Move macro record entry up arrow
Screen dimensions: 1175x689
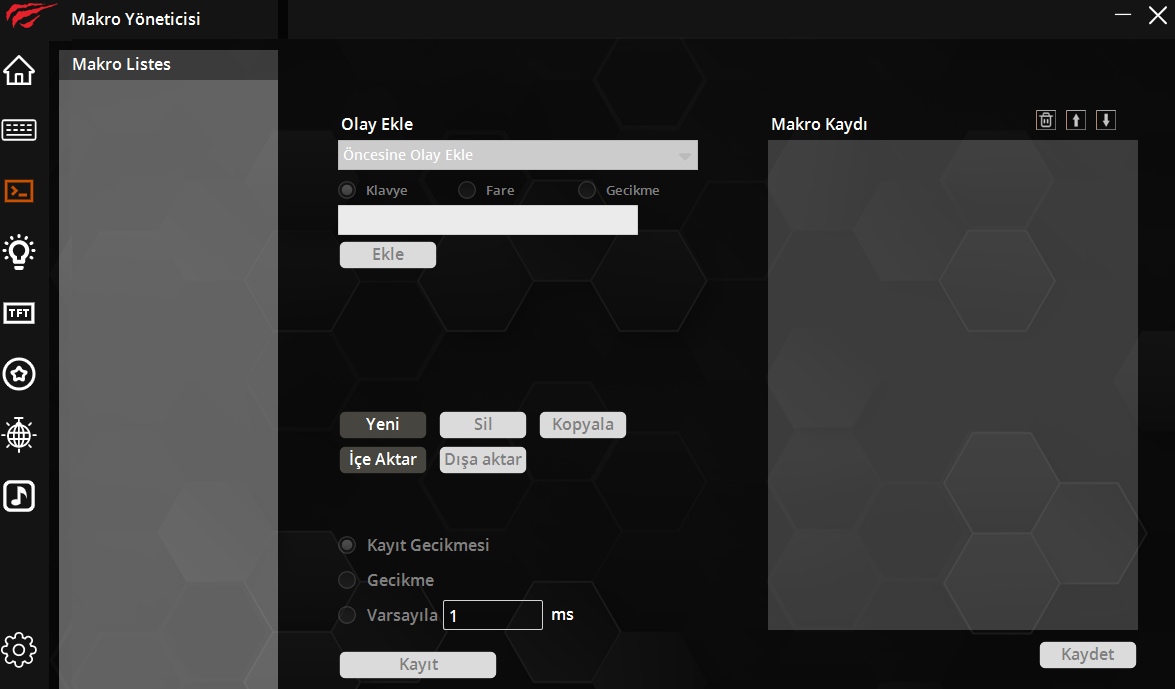[x=1076, y=120]
